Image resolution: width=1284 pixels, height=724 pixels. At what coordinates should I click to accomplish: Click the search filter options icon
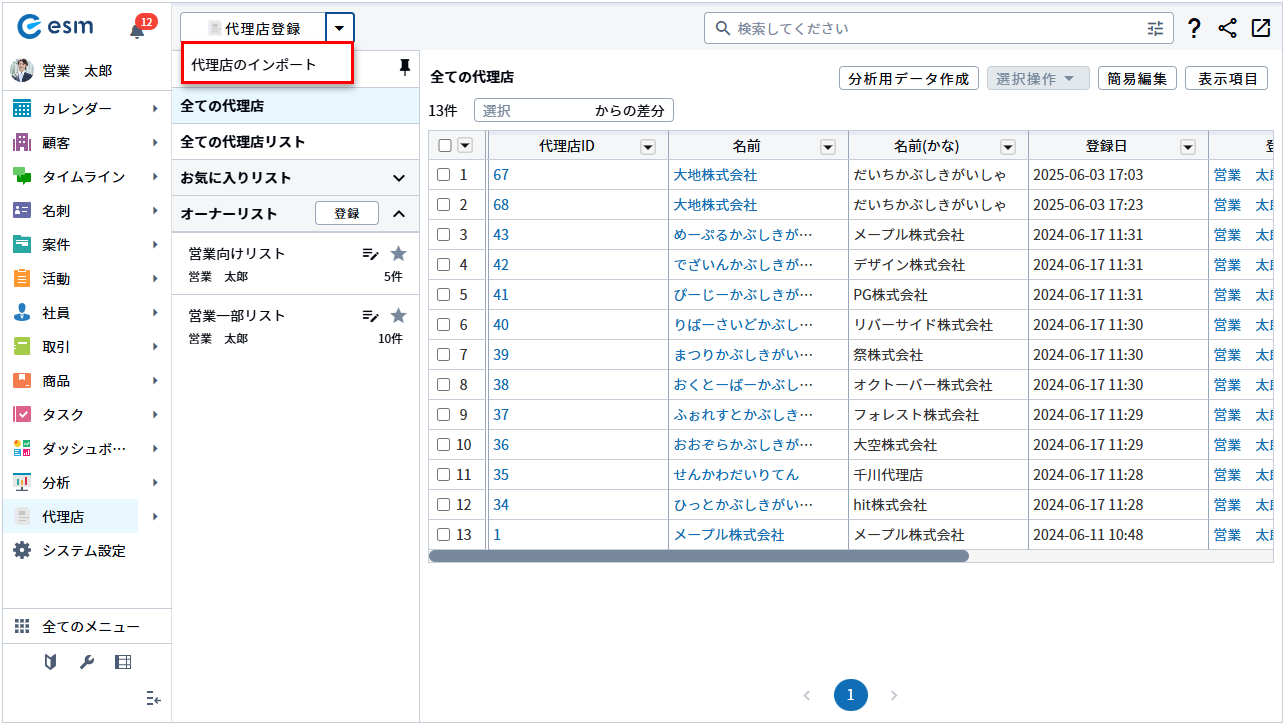(x=1155, y=29)
